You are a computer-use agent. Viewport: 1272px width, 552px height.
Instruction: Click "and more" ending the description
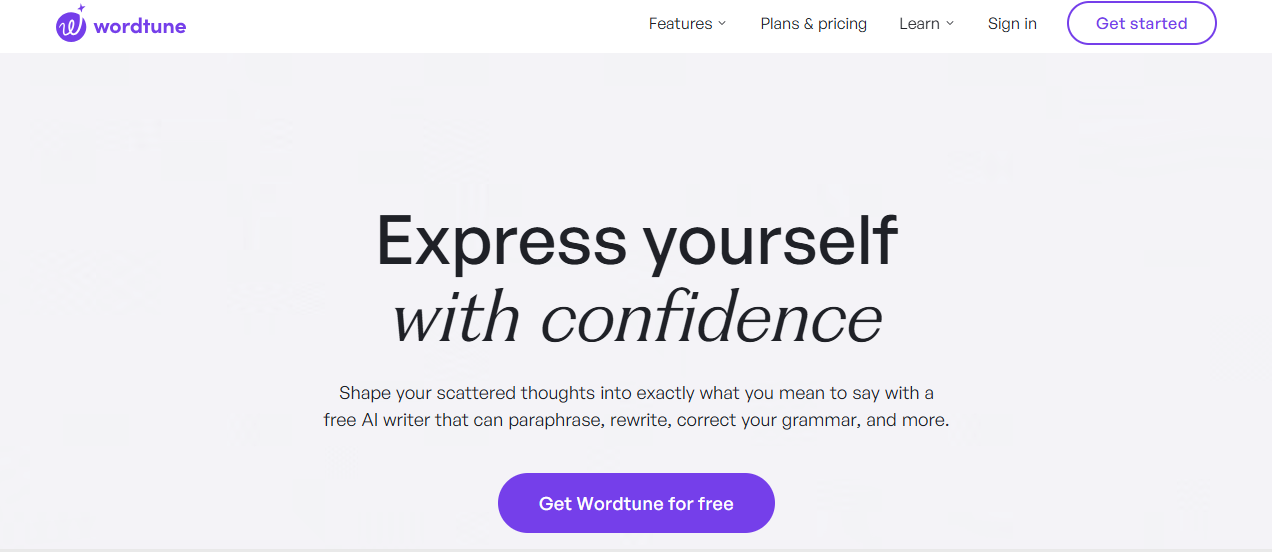[907, 420]
